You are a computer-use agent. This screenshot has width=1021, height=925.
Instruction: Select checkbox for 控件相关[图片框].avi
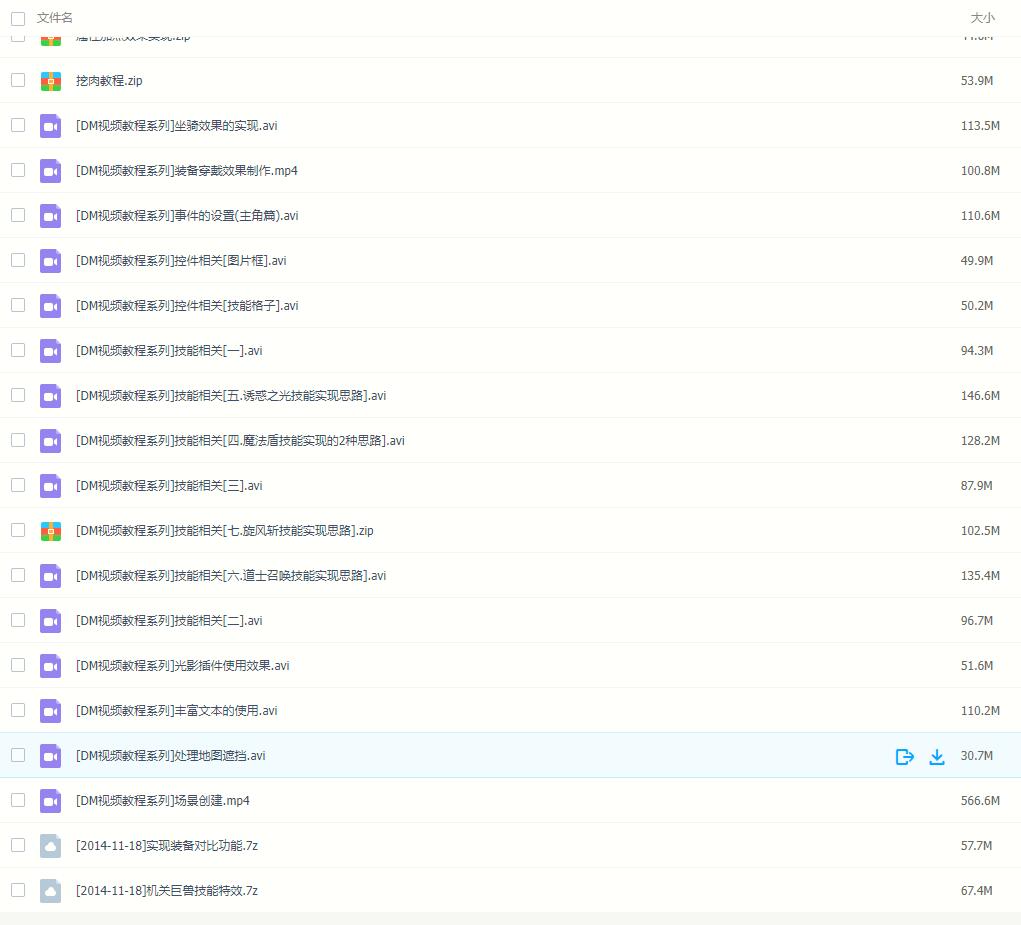[18, 259]
